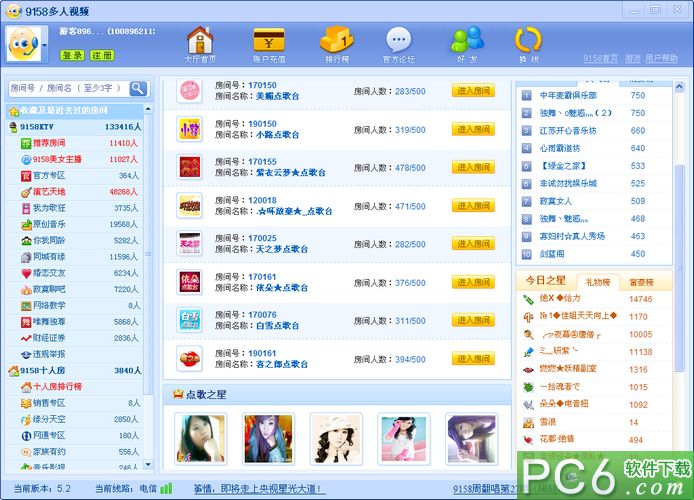Click scroll down arrow of room tree
The height and width of the screenshot is (500, 694).
coord(148,464)
